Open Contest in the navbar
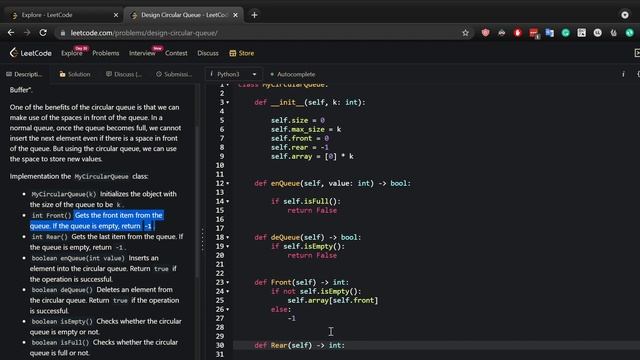The image size is (640, 360). pos(176,53)
